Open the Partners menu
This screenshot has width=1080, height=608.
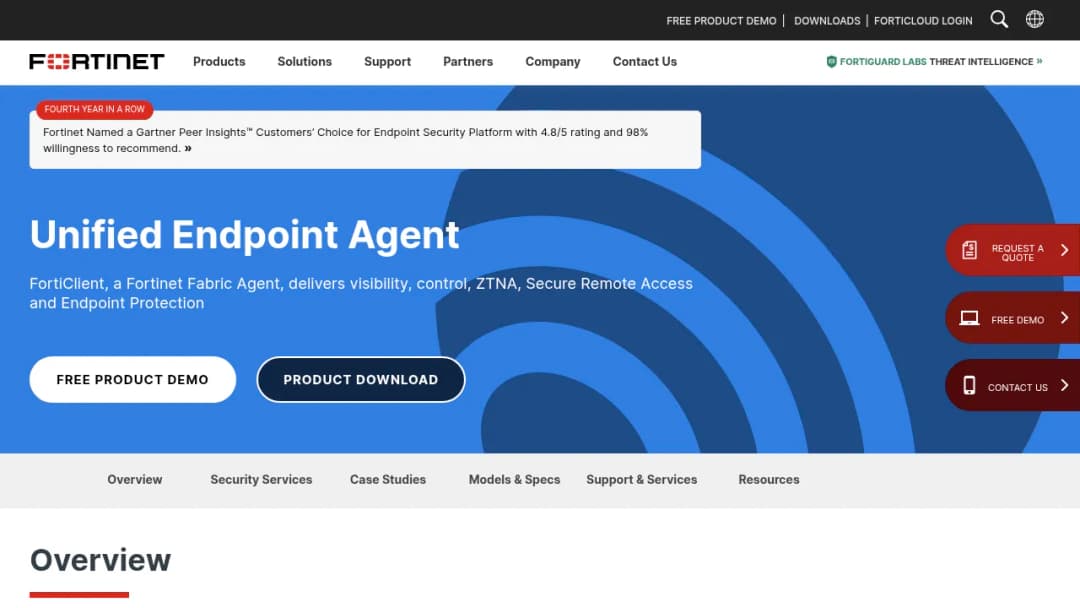click(x=468, y=61)
